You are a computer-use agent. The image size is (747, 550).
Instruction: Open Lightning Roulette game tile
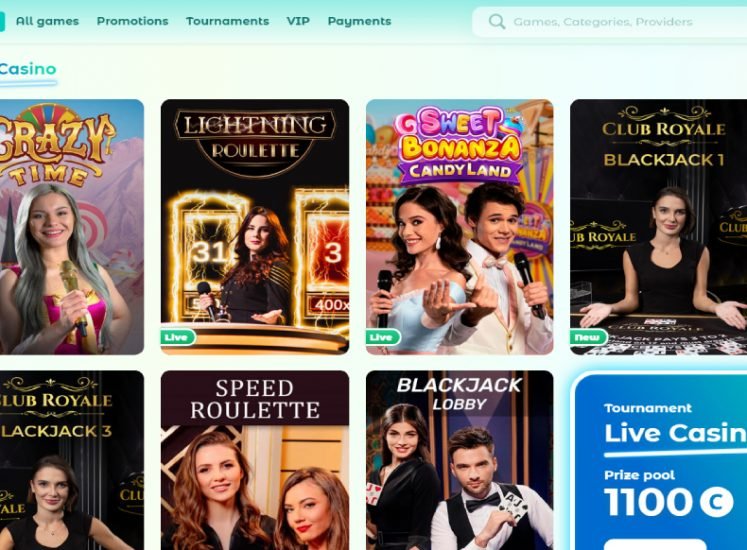point(255,227)
